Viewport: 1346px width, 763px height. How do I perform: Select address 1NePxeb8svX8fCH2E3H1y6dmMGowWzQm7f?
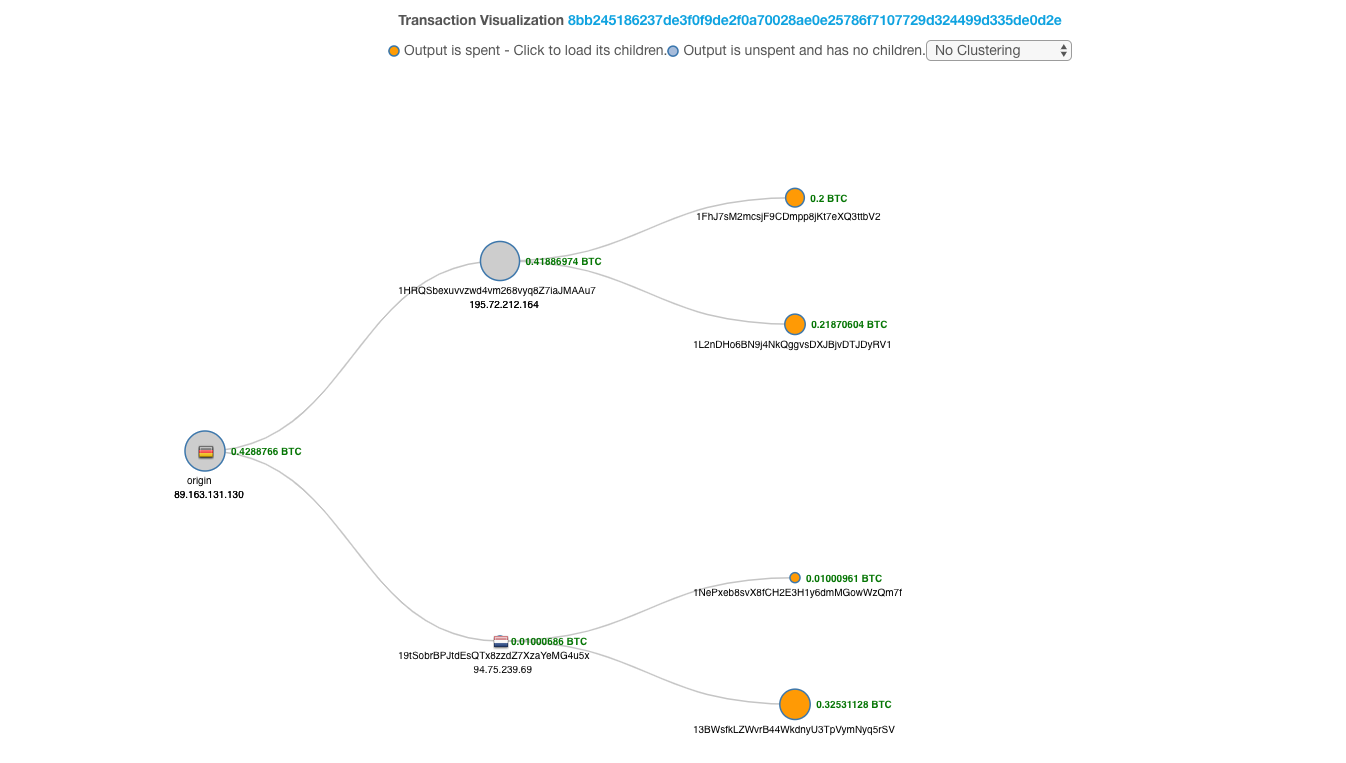797,593
